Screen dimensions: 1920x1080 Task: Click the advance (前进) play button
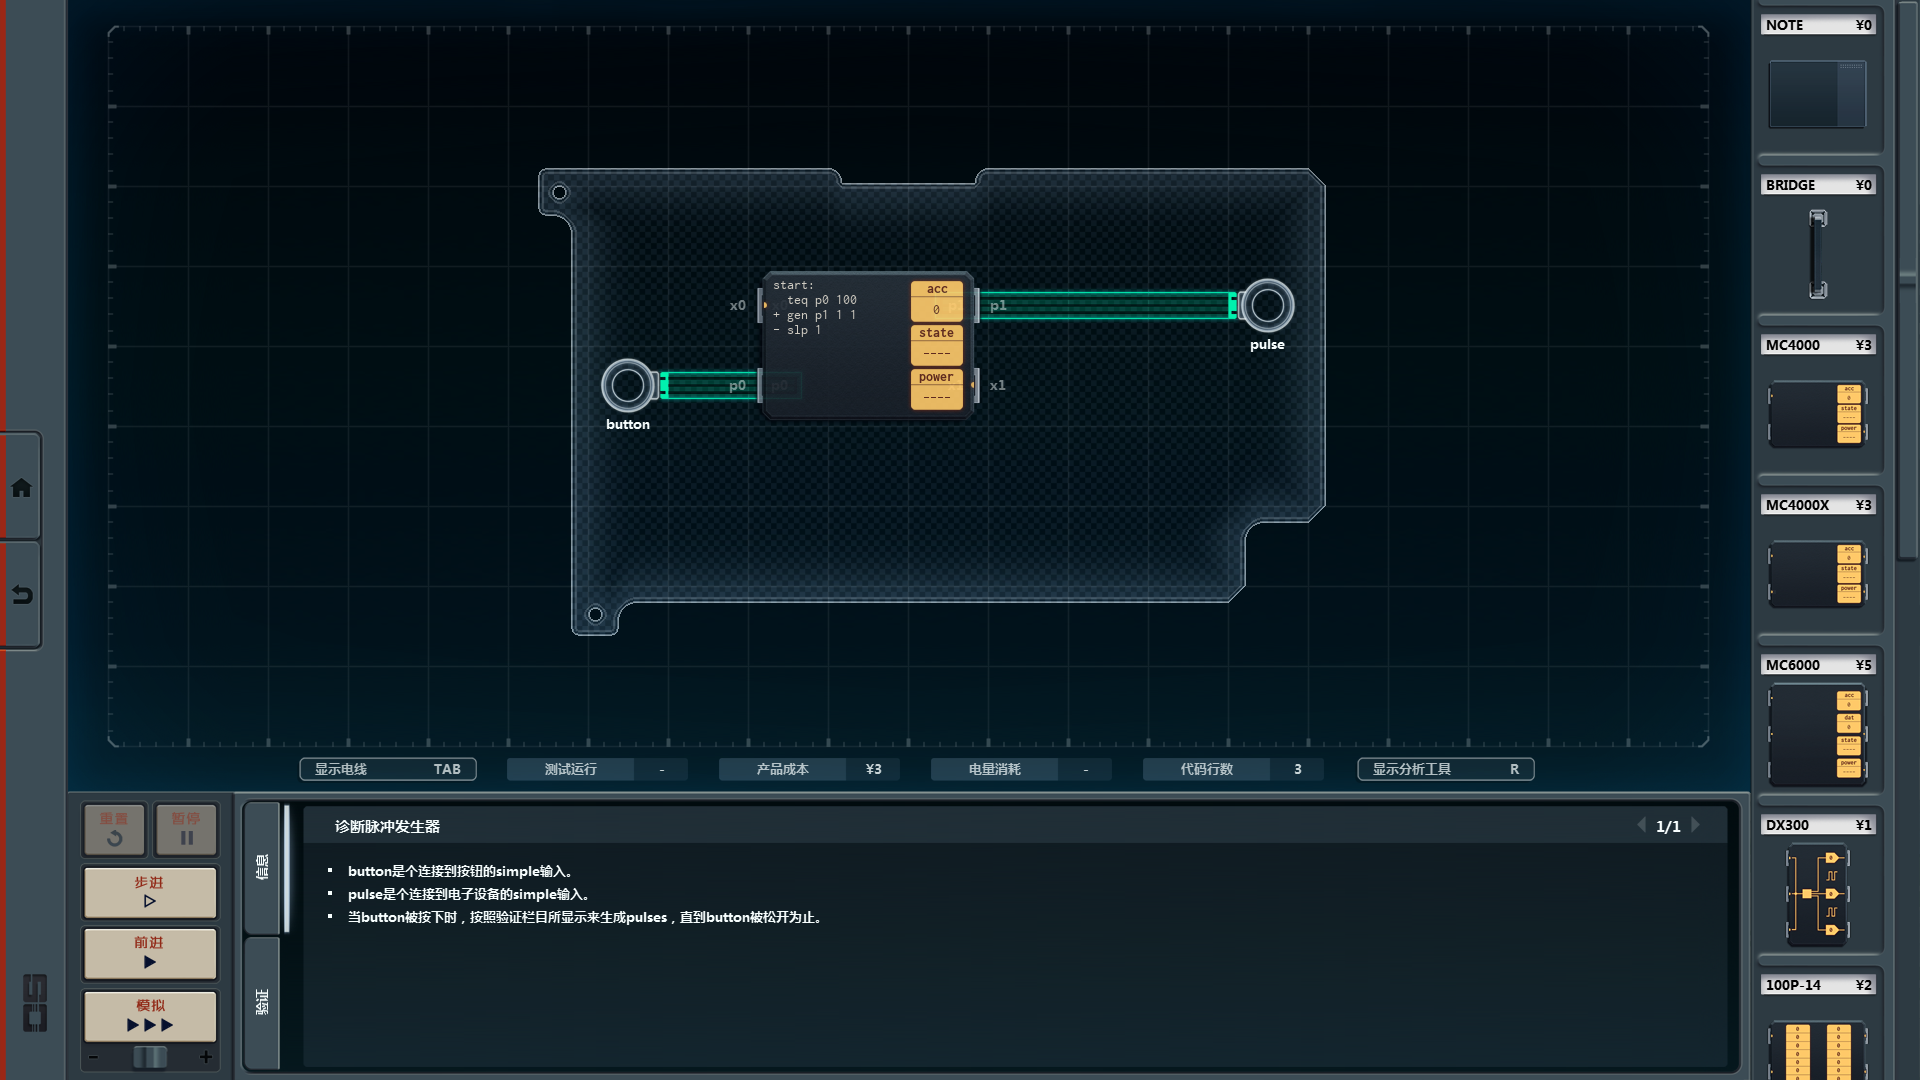[150, 953]
